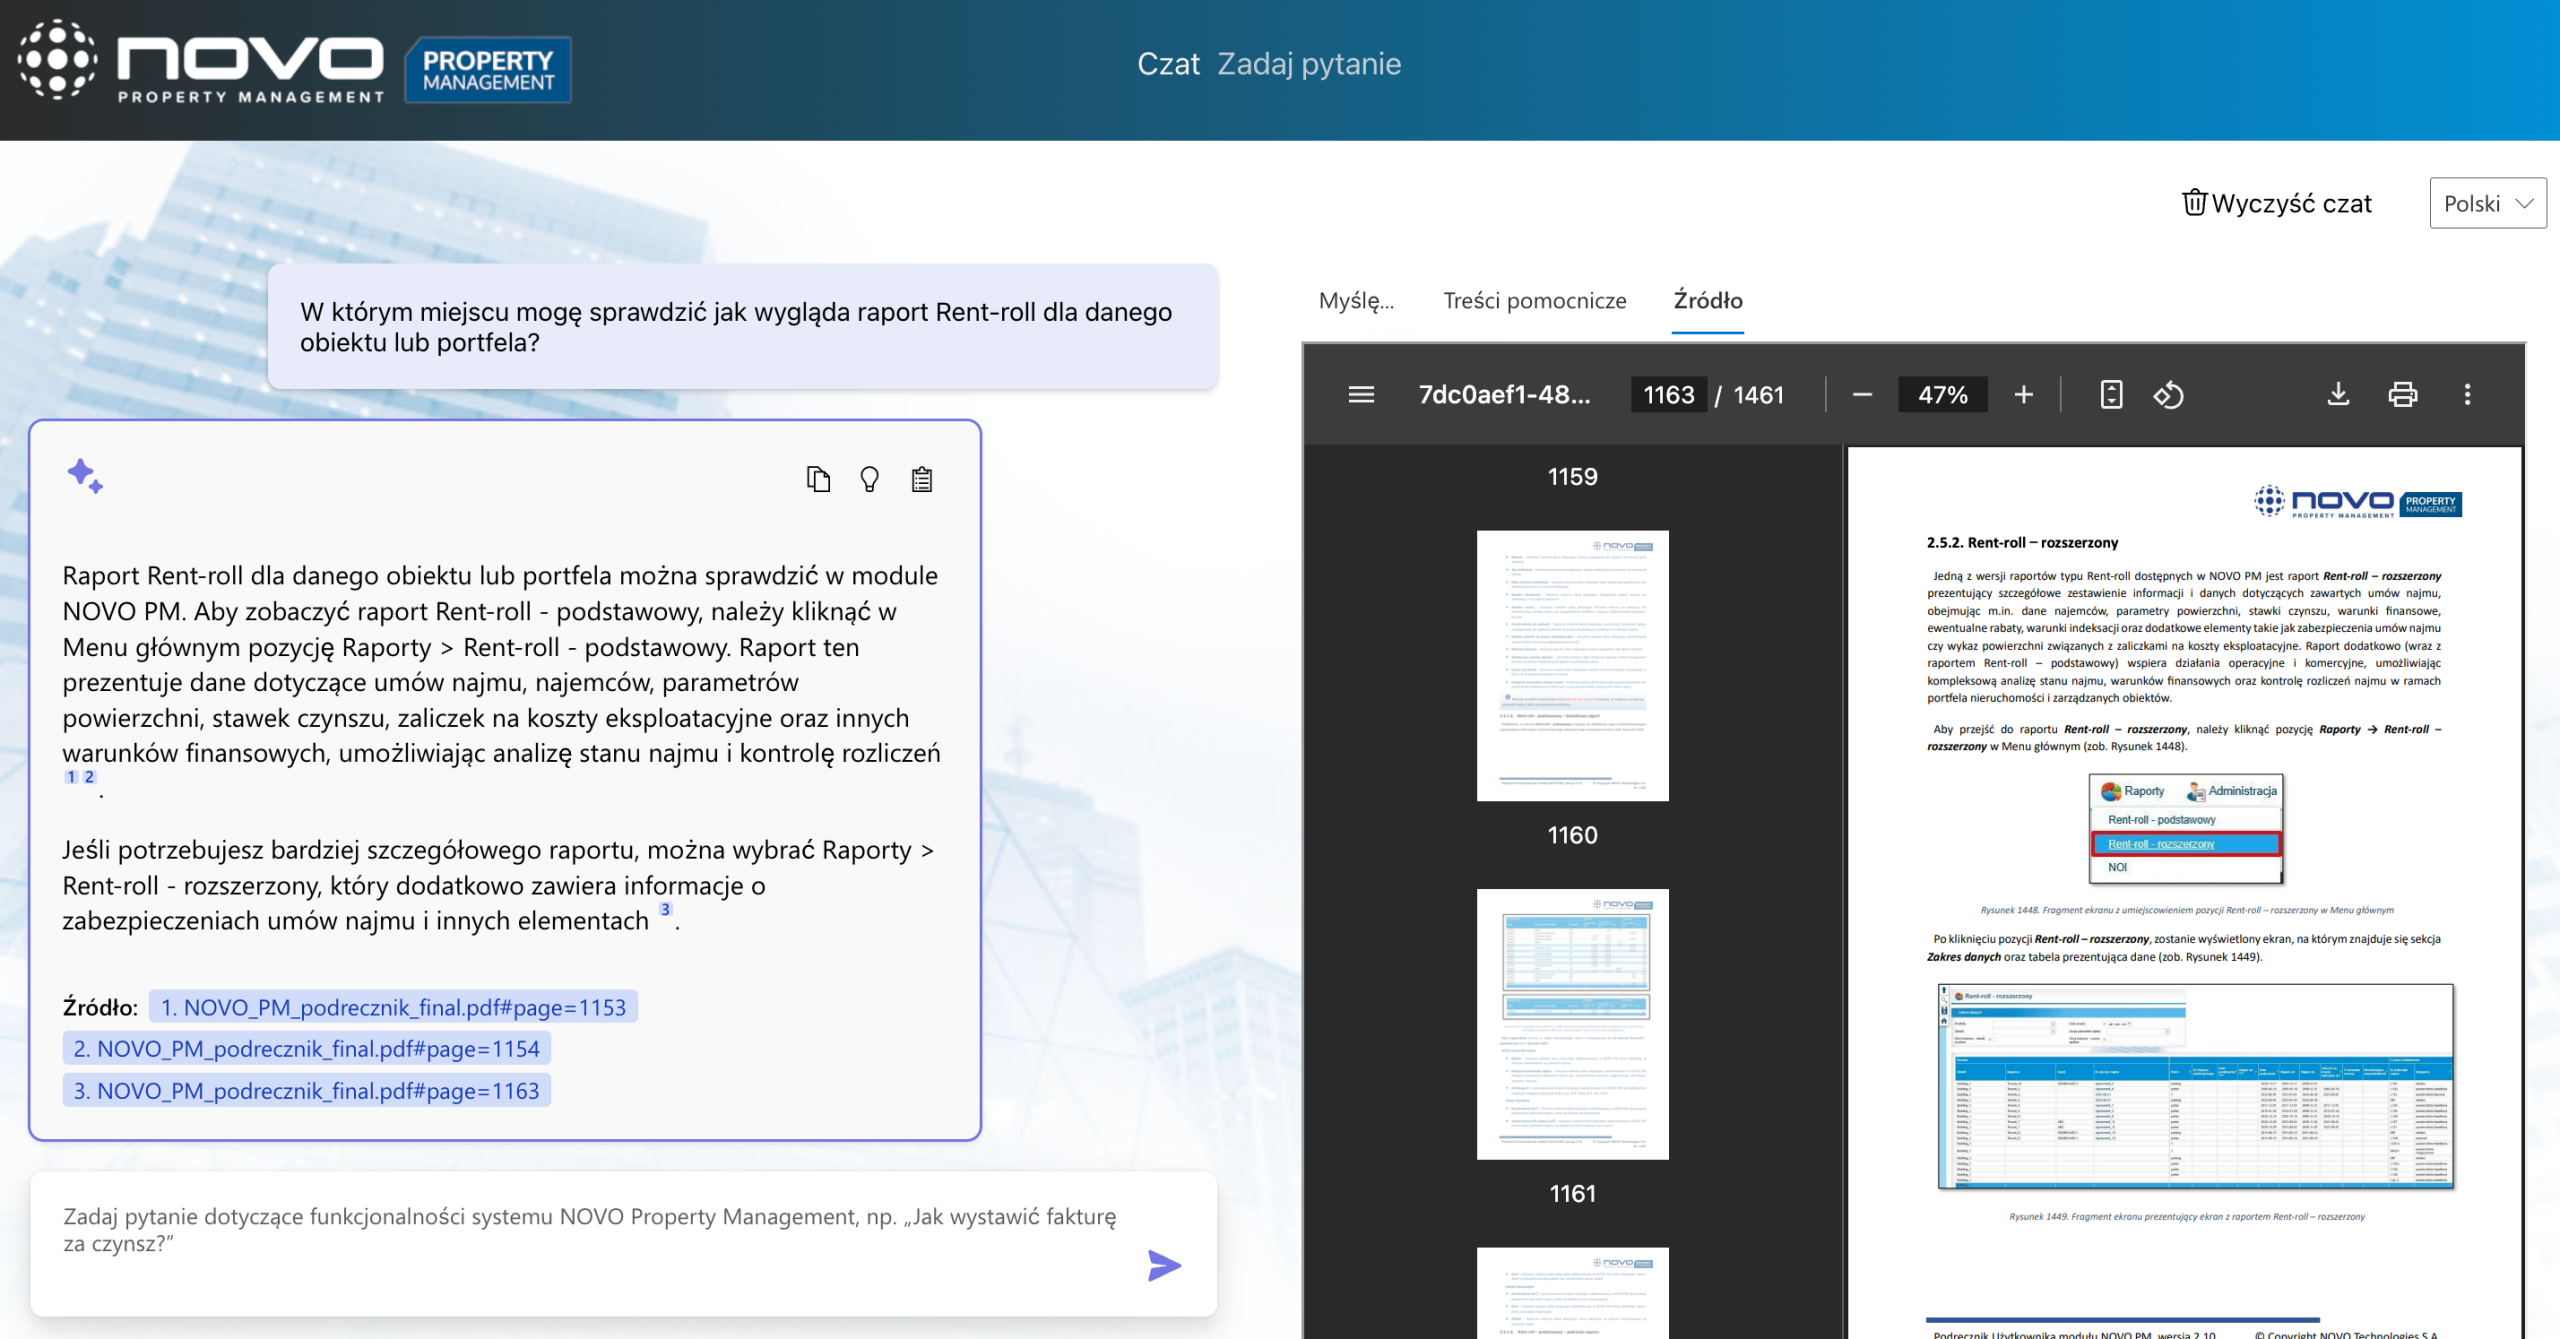The image size is (2560, 1339).
Task: Click citation marker 2 in the answer
Action: pyautogui.click(x=89, y=776)
